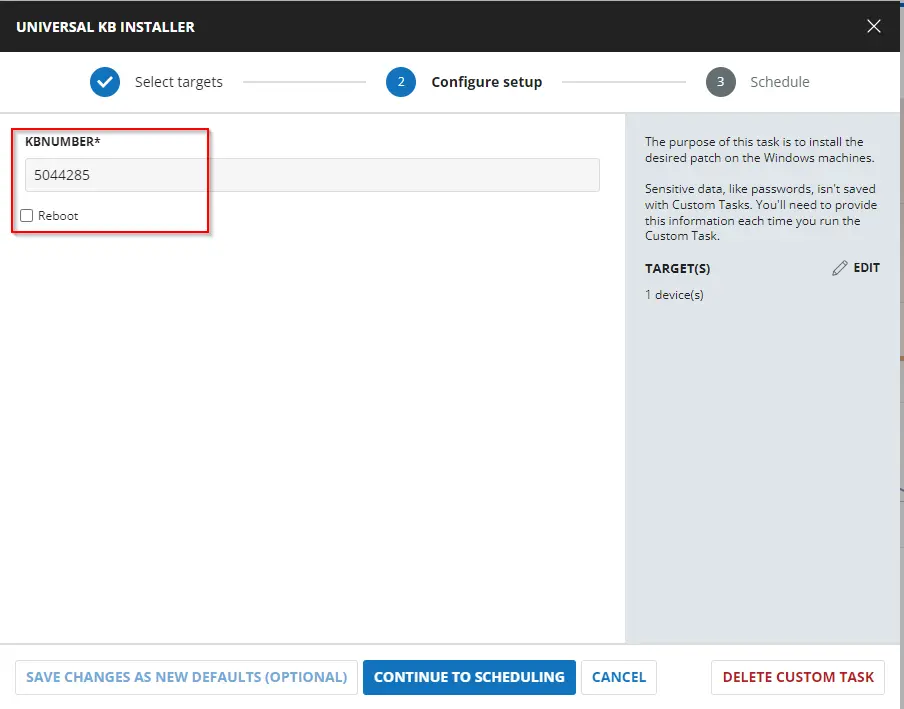Click the Reboot label text
904x709 pixels.
(58, 216)
